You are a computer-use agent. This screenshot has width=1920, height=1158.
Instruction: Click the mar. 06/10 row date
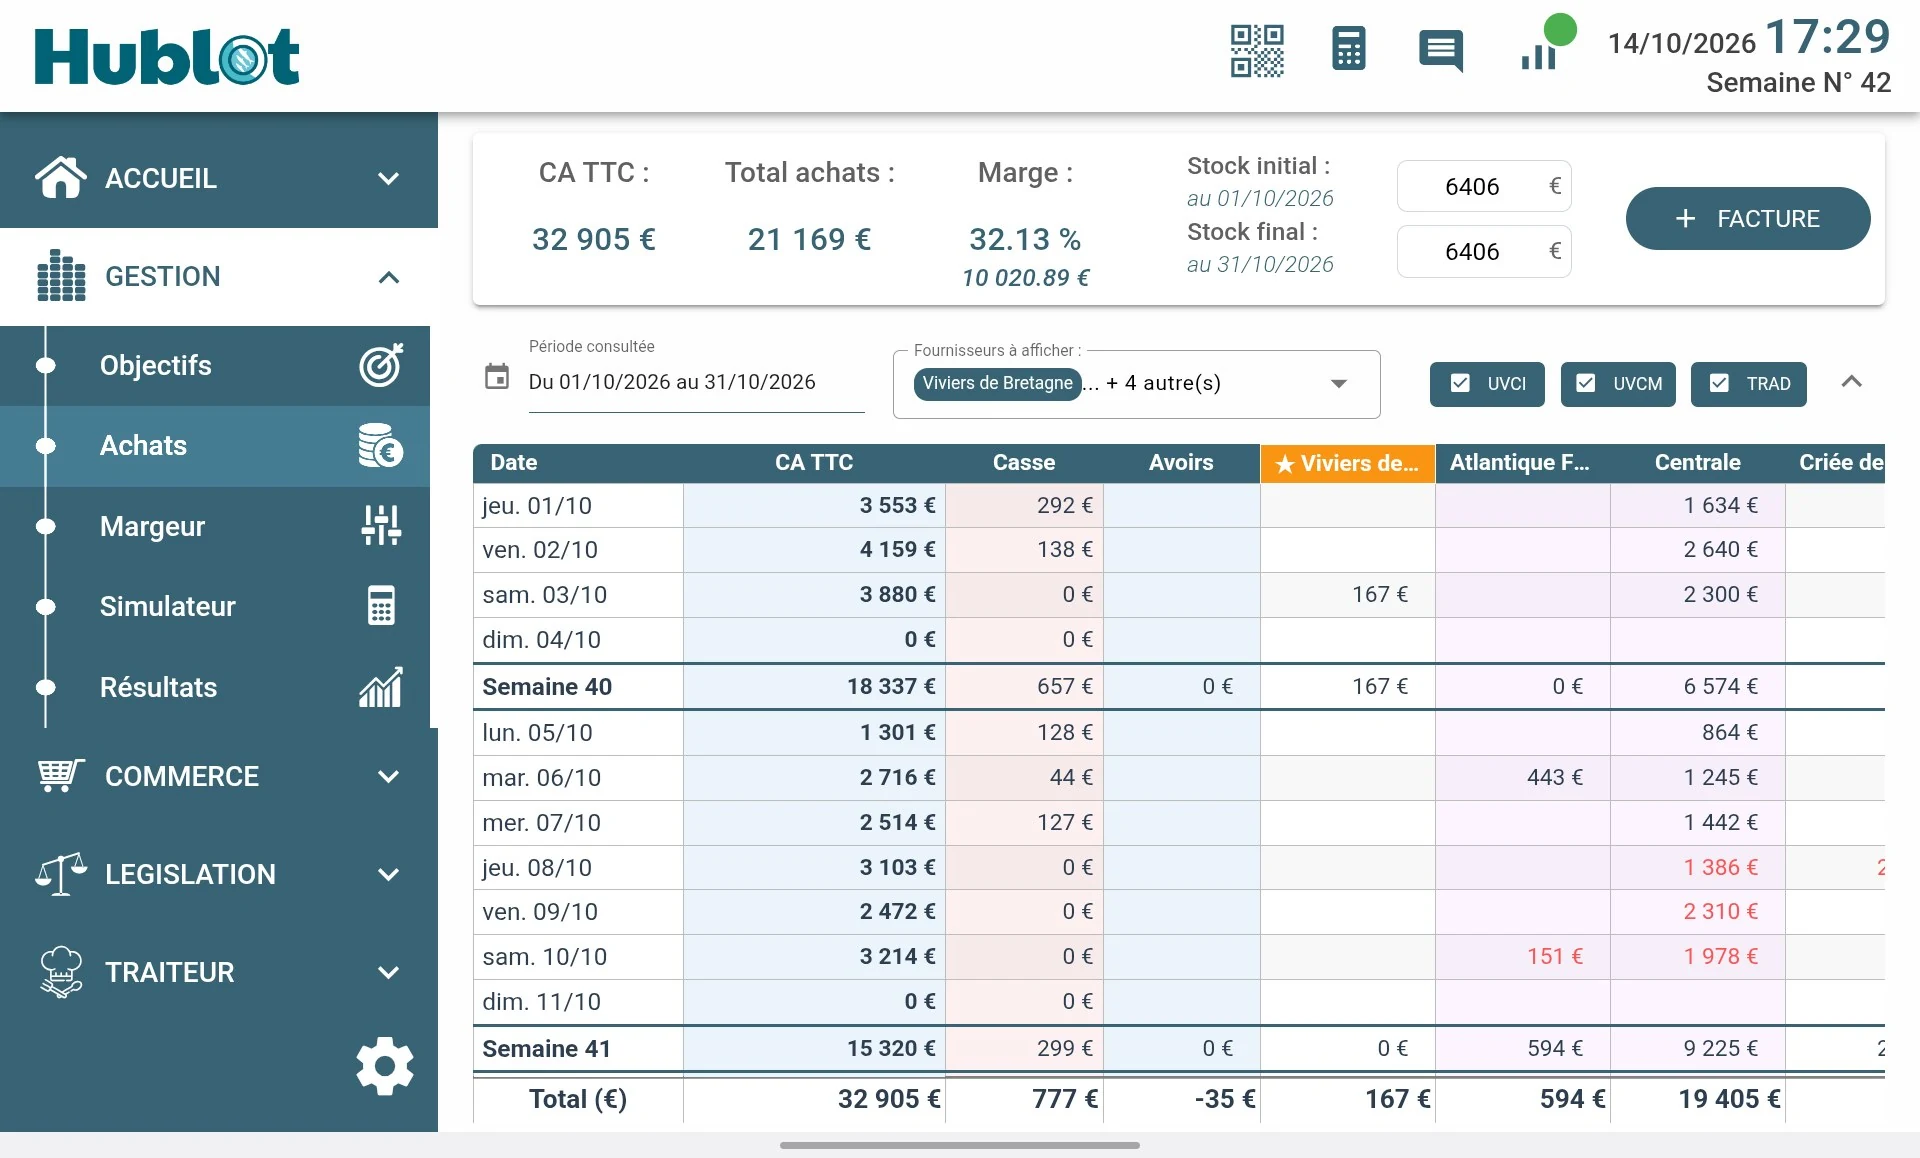[x=542, y=778]
